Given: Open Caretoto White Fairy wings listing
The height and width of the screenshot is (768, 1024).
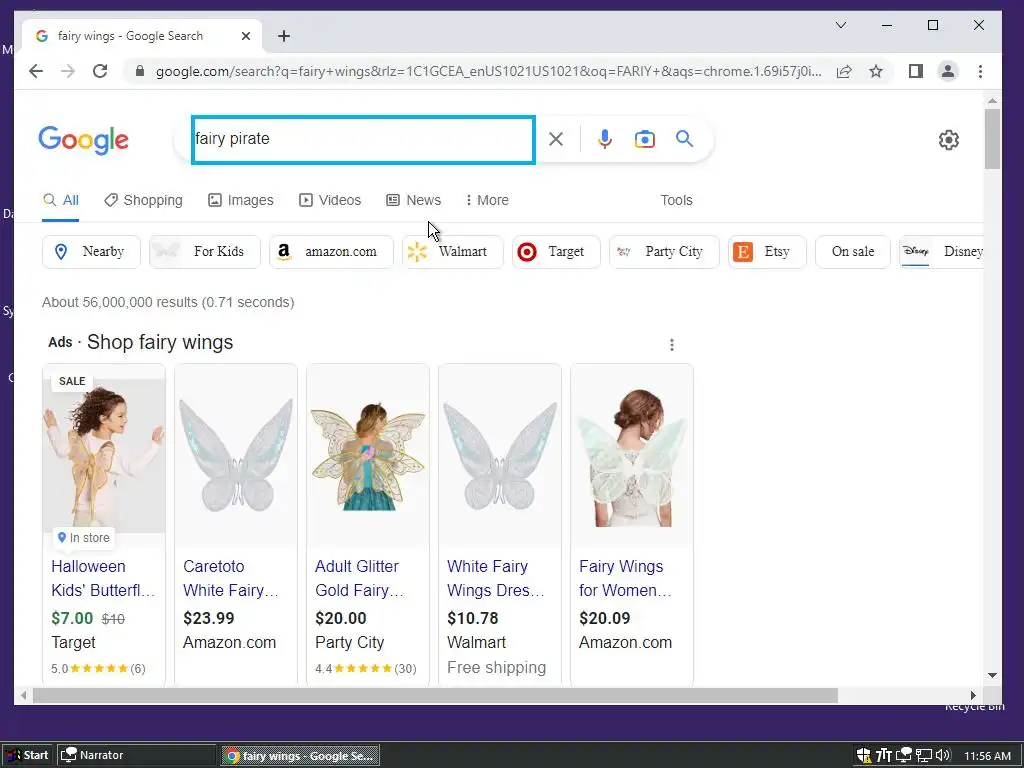Looking at the screenshot, I should click(231, 579).
